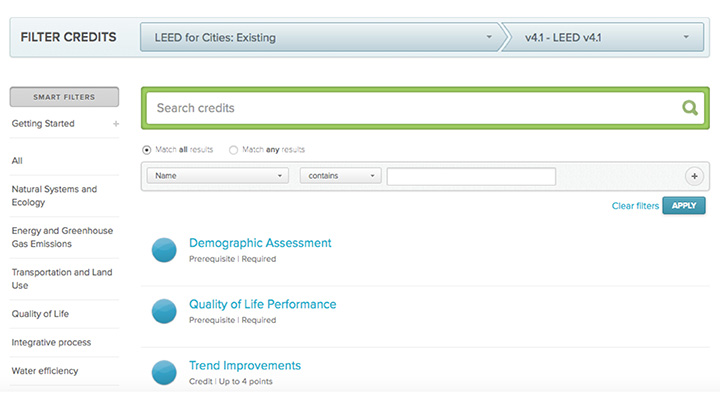Open the Name filter field dropdown
This screenshot has width=720, height=405.
pos(218,176)
